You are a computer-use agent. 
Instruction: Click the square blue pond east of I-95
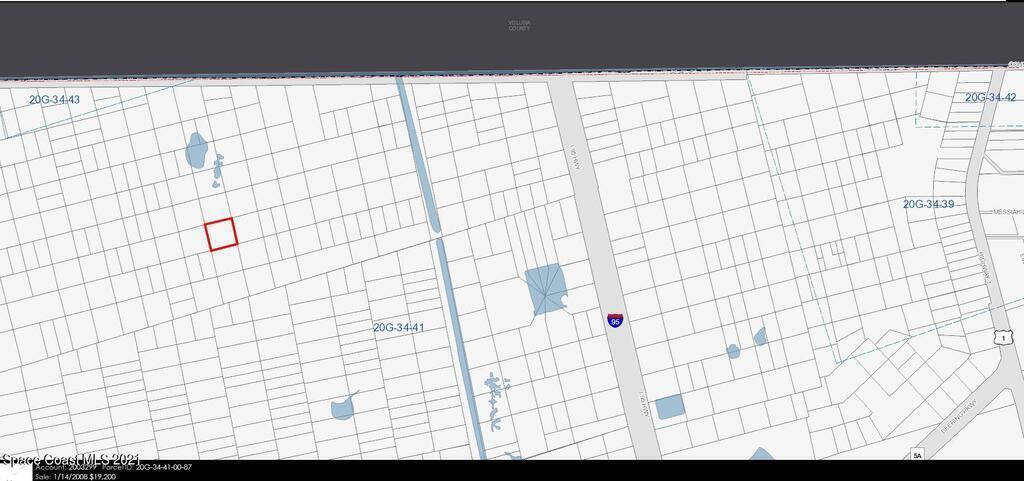pyautogui.click(x=670, y=406)
